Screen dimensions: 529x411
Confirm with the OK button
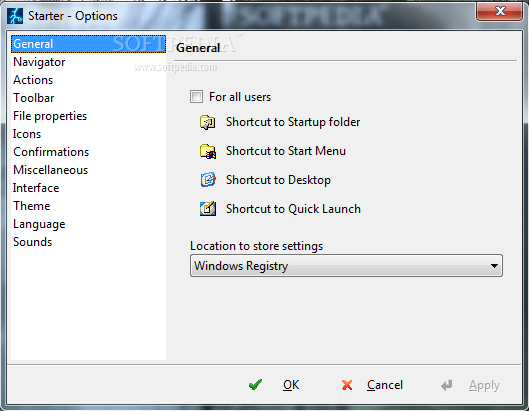pyautogui.click(x=291, y=385)
